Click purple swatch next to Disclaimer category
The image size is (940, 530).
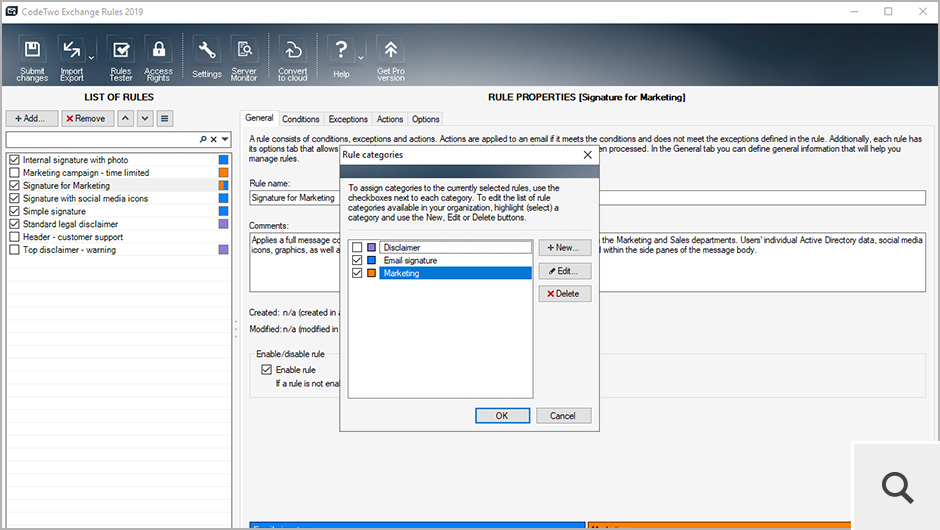372,247
